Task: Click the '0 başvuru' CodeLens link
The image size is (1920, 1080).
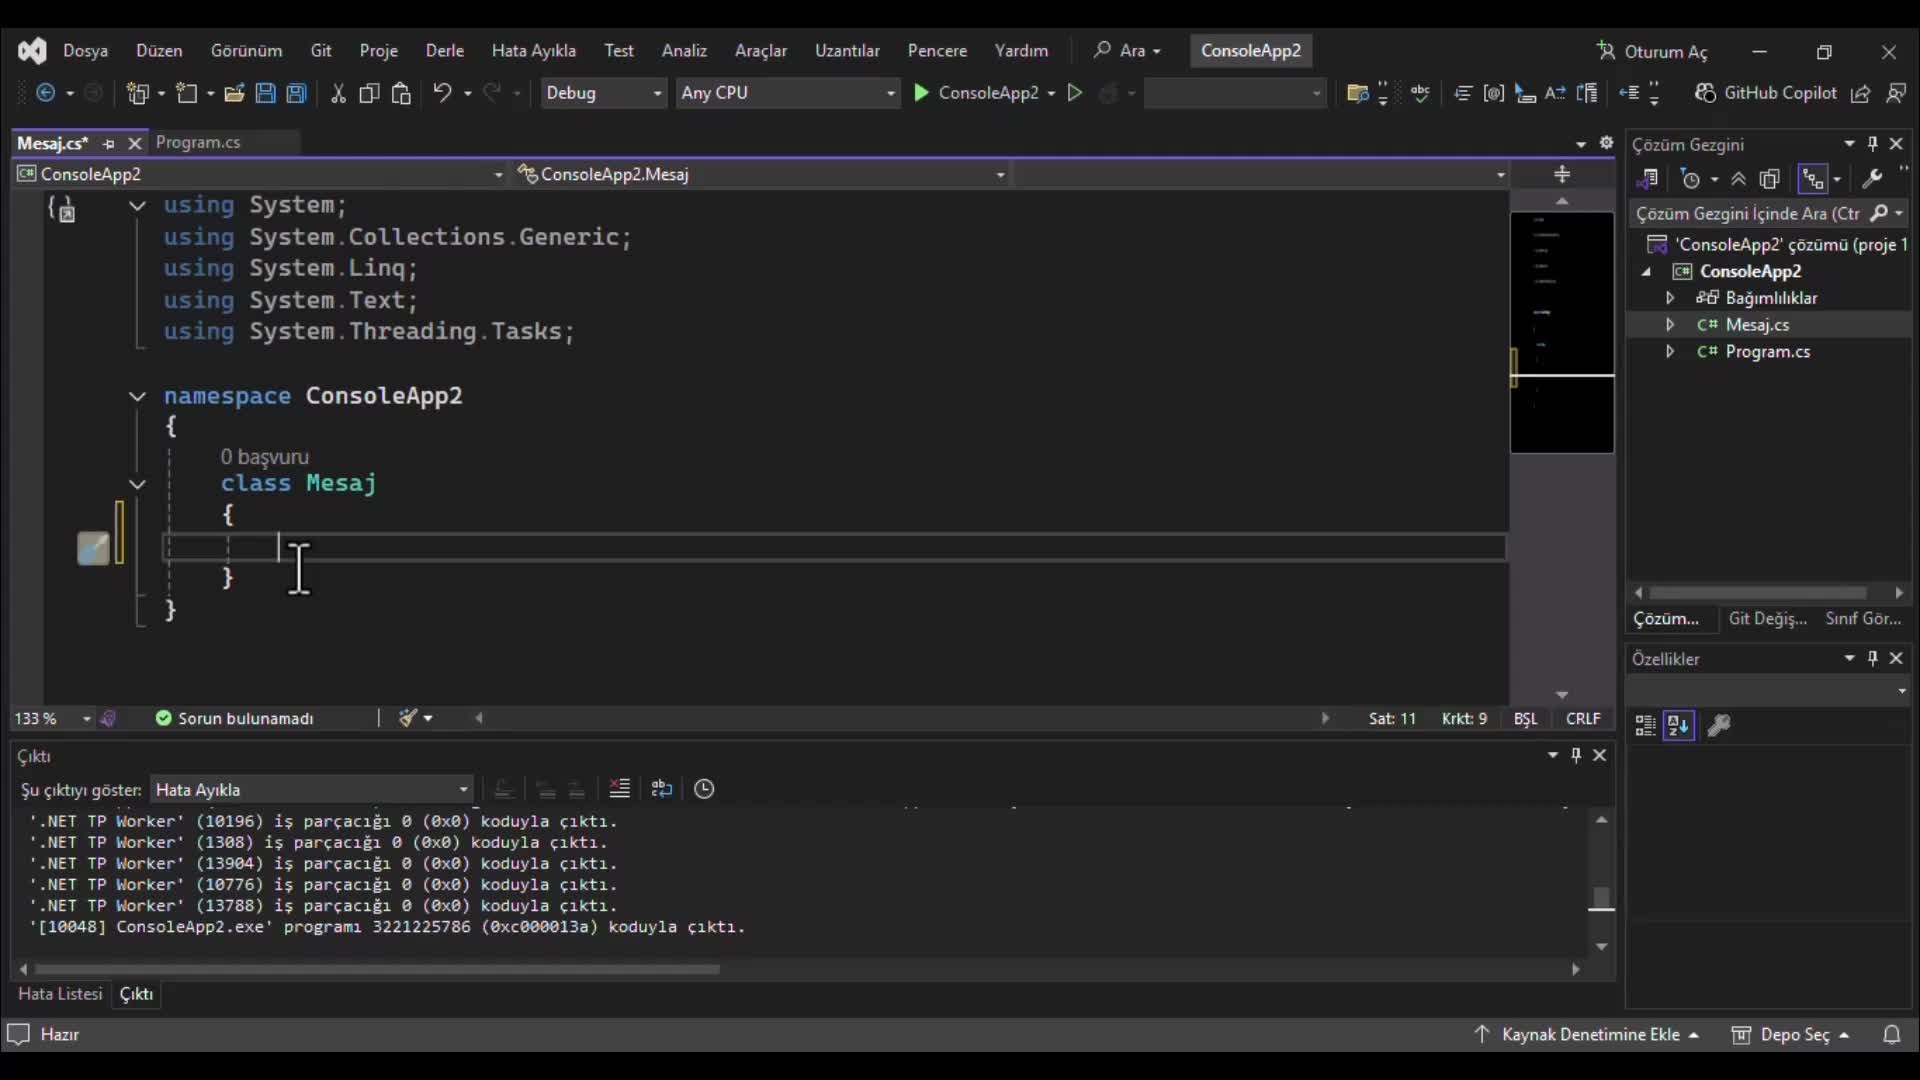Action: tap(264, 457)
